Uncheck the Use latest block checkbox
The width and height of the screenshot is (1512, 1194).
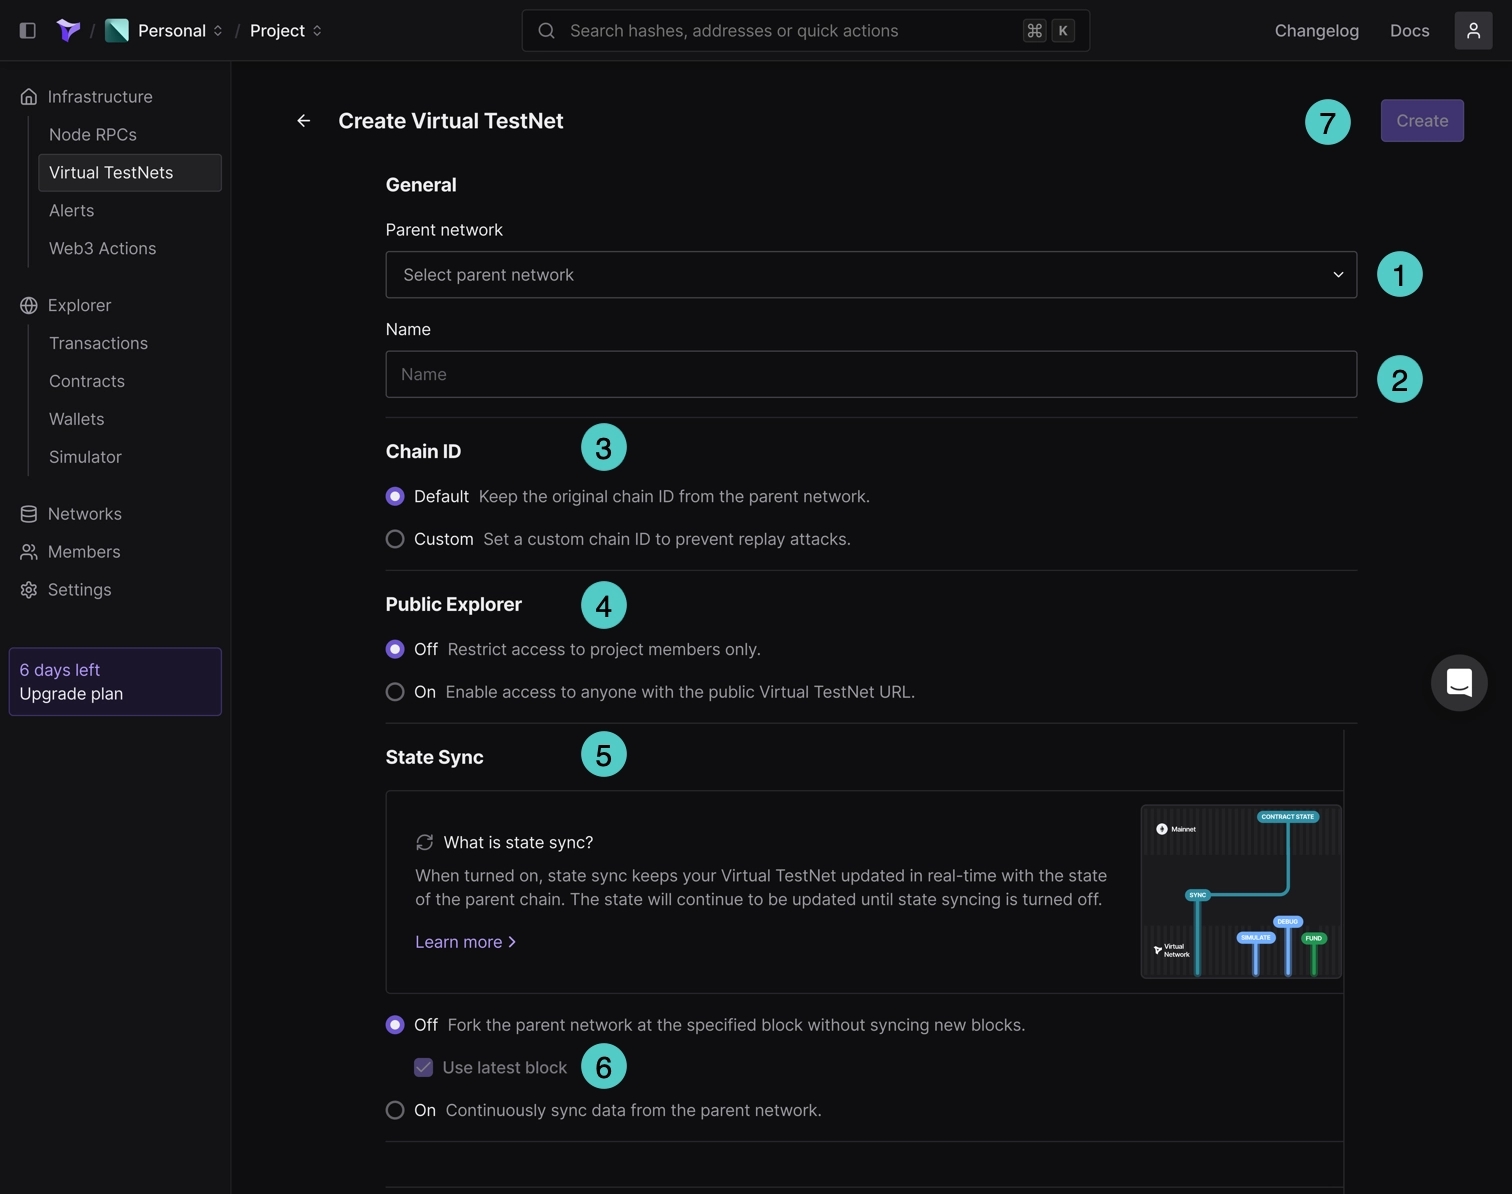tap(424, 1068)
